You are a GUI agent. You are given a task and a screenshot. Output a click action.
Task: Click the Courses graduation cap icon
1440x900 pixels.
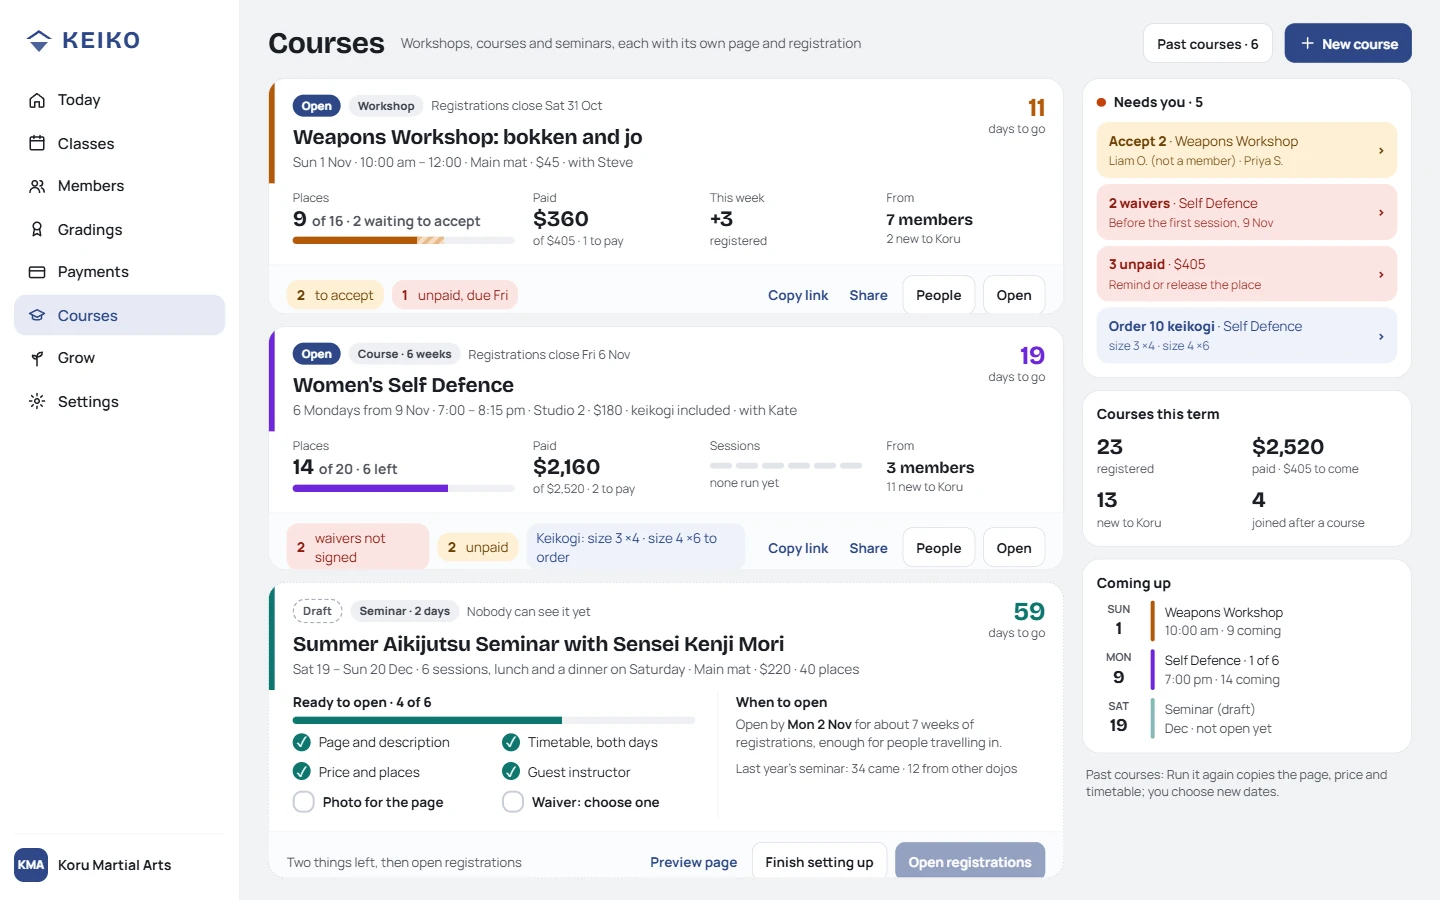click(x=37, y=315)
